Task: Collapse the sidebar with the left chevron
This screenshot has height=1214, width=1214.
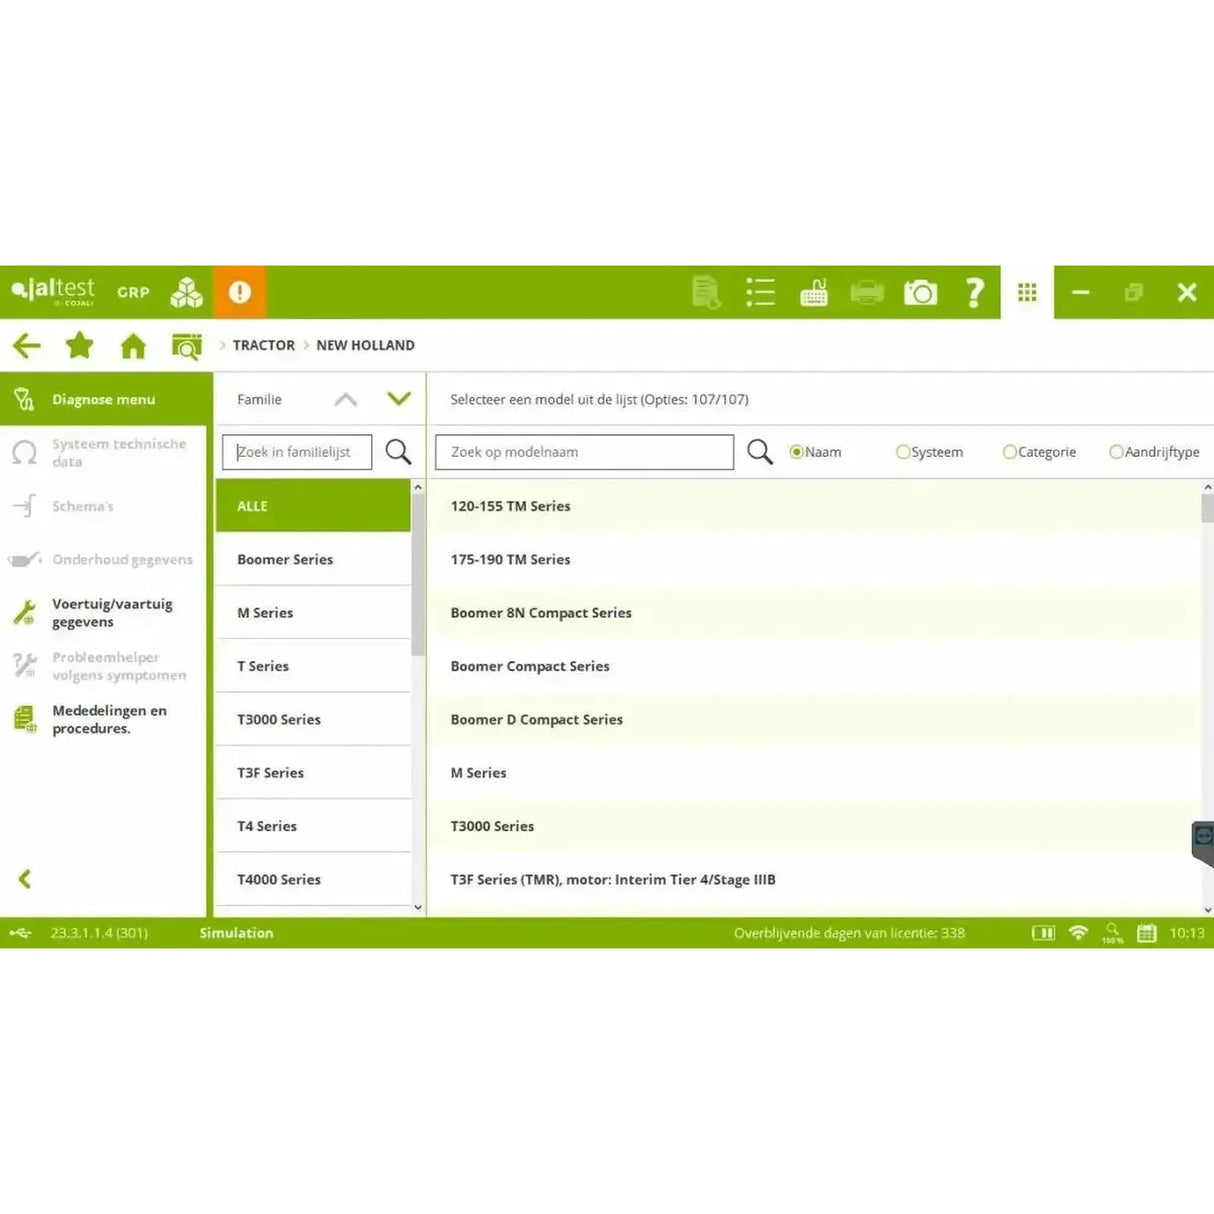Action: pyautogui.click(x=25, y=879)
